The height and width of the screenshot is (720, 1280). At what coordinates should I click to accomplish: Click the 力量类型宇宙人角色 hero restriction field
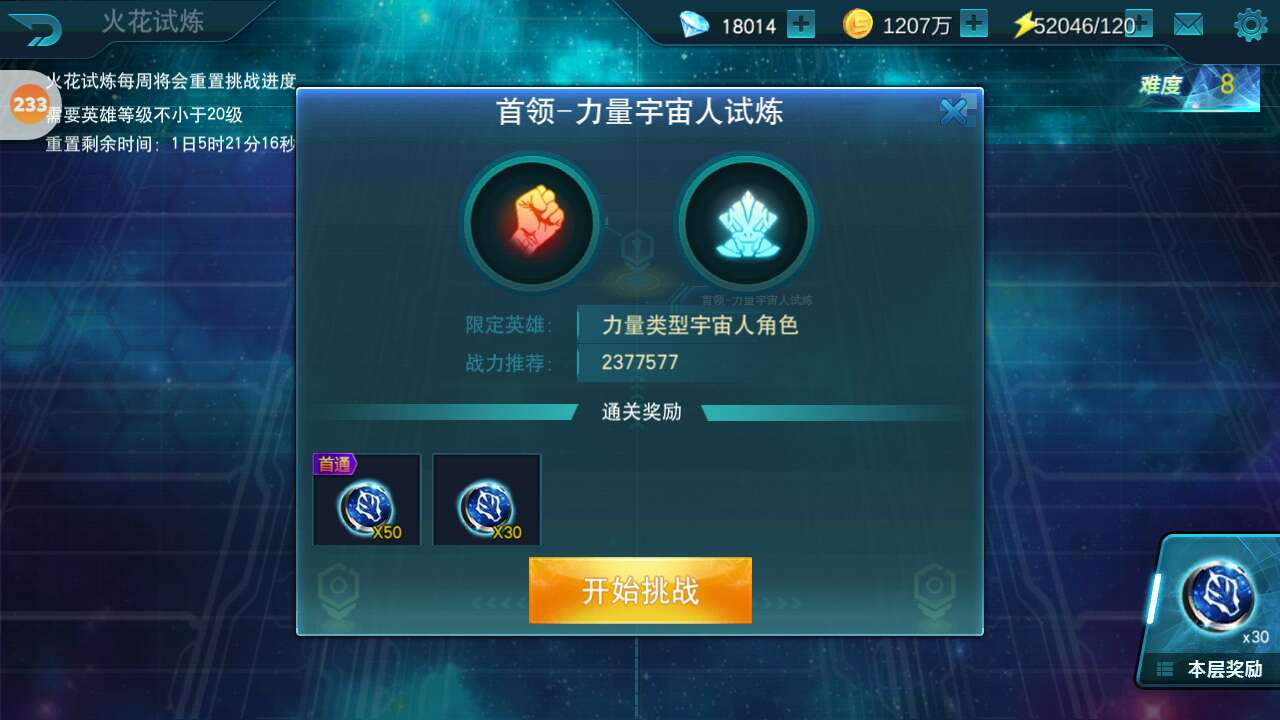click(700, 325)
